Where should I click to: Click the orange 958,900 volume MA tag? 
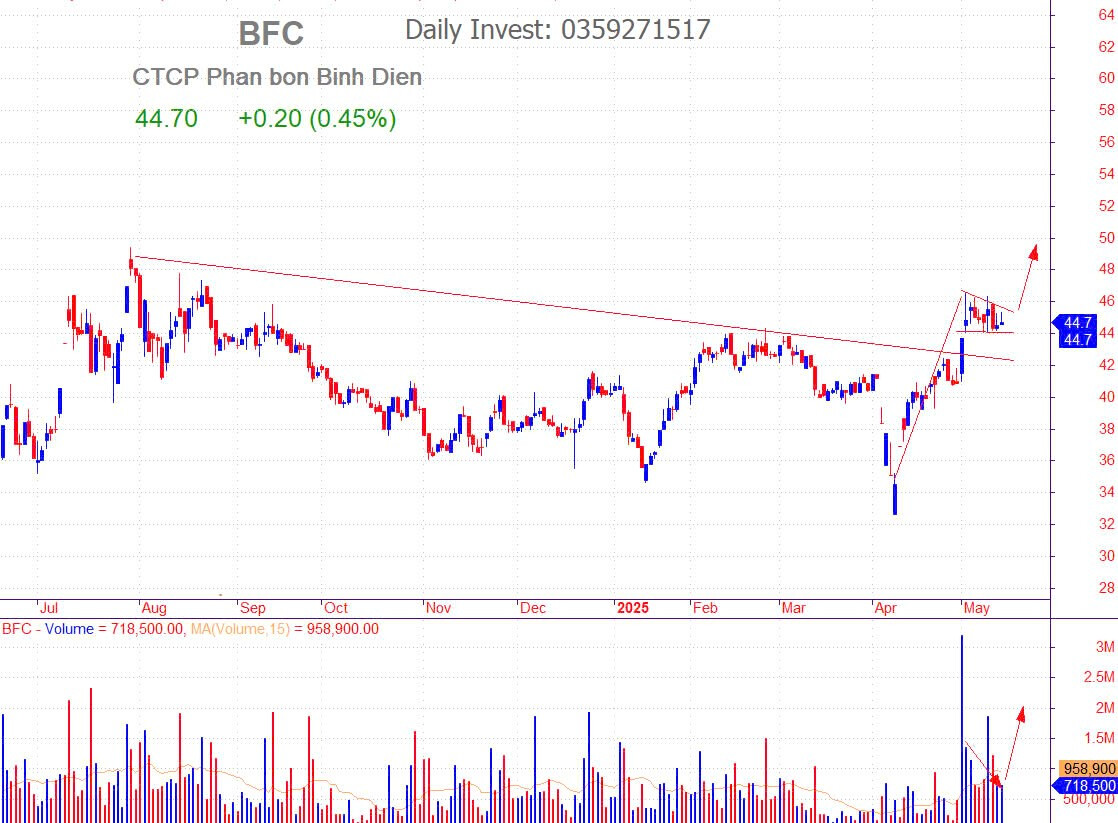1088,769
